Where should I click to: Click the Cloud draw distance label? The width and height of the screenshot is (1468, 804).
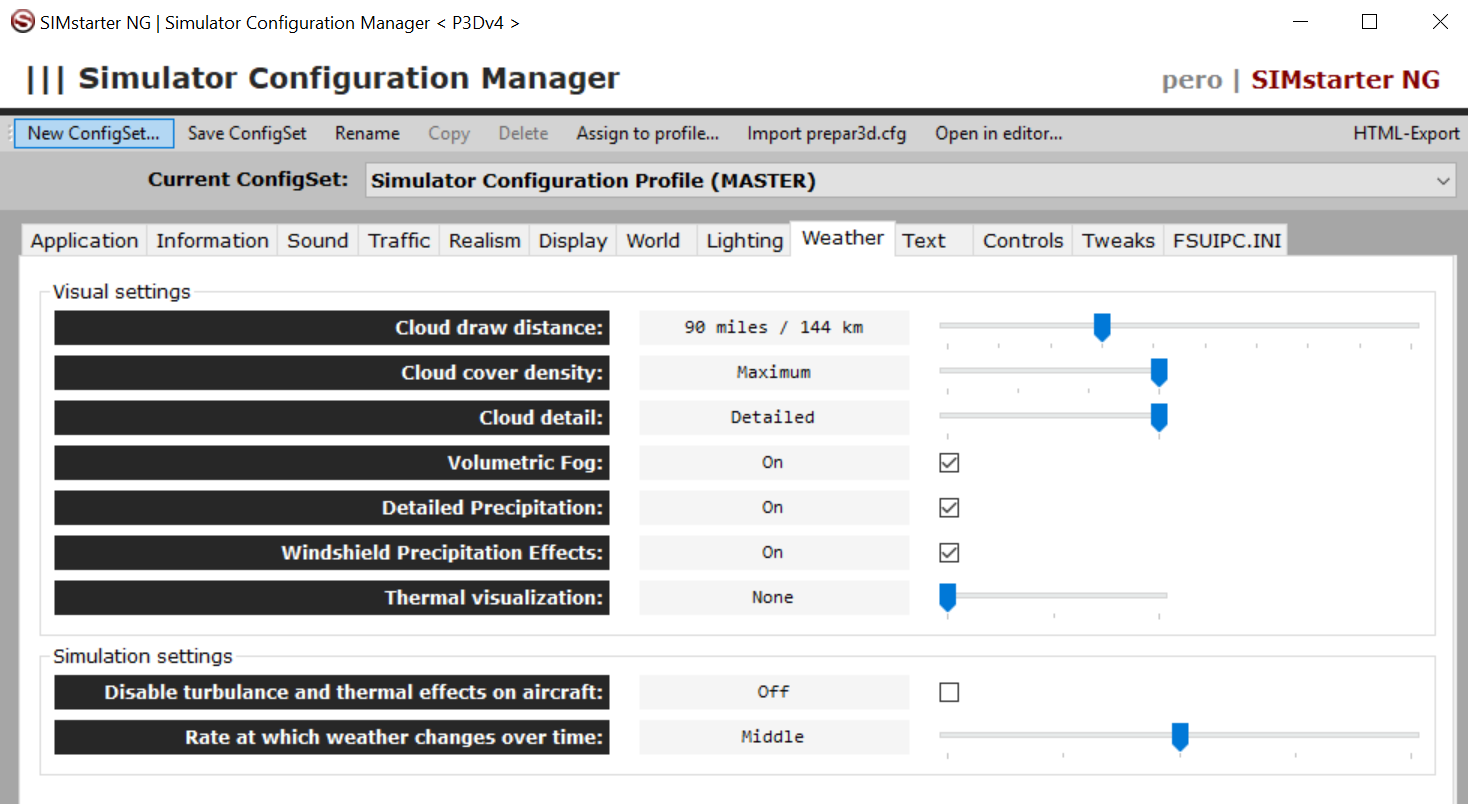tap(332, 327)
